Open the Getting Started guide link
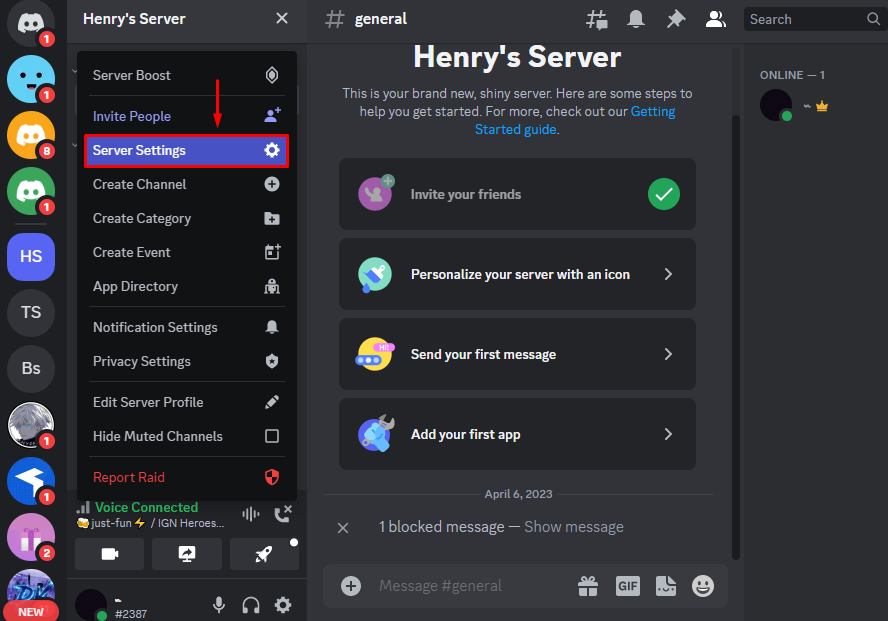This screenshot has height=621, width=888. (x=575, y=120)
